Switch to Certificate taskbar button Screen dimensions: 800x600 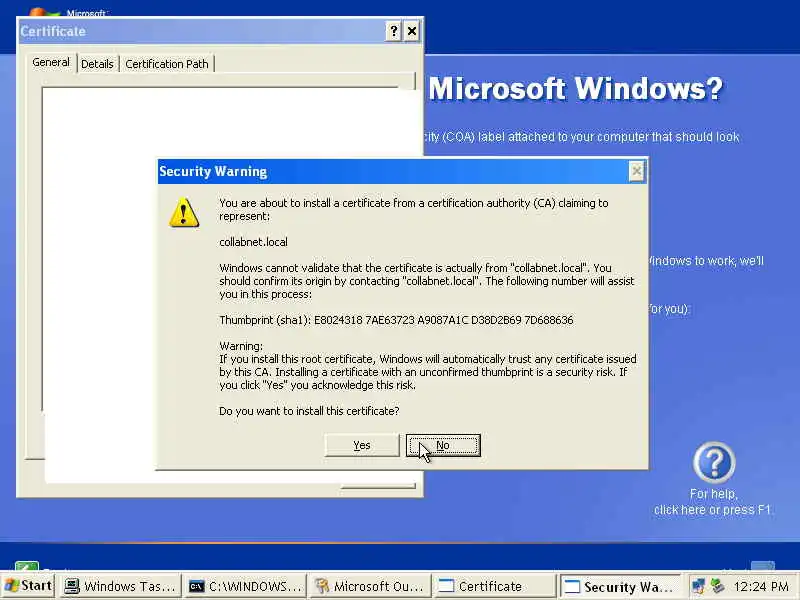[495, 586]
